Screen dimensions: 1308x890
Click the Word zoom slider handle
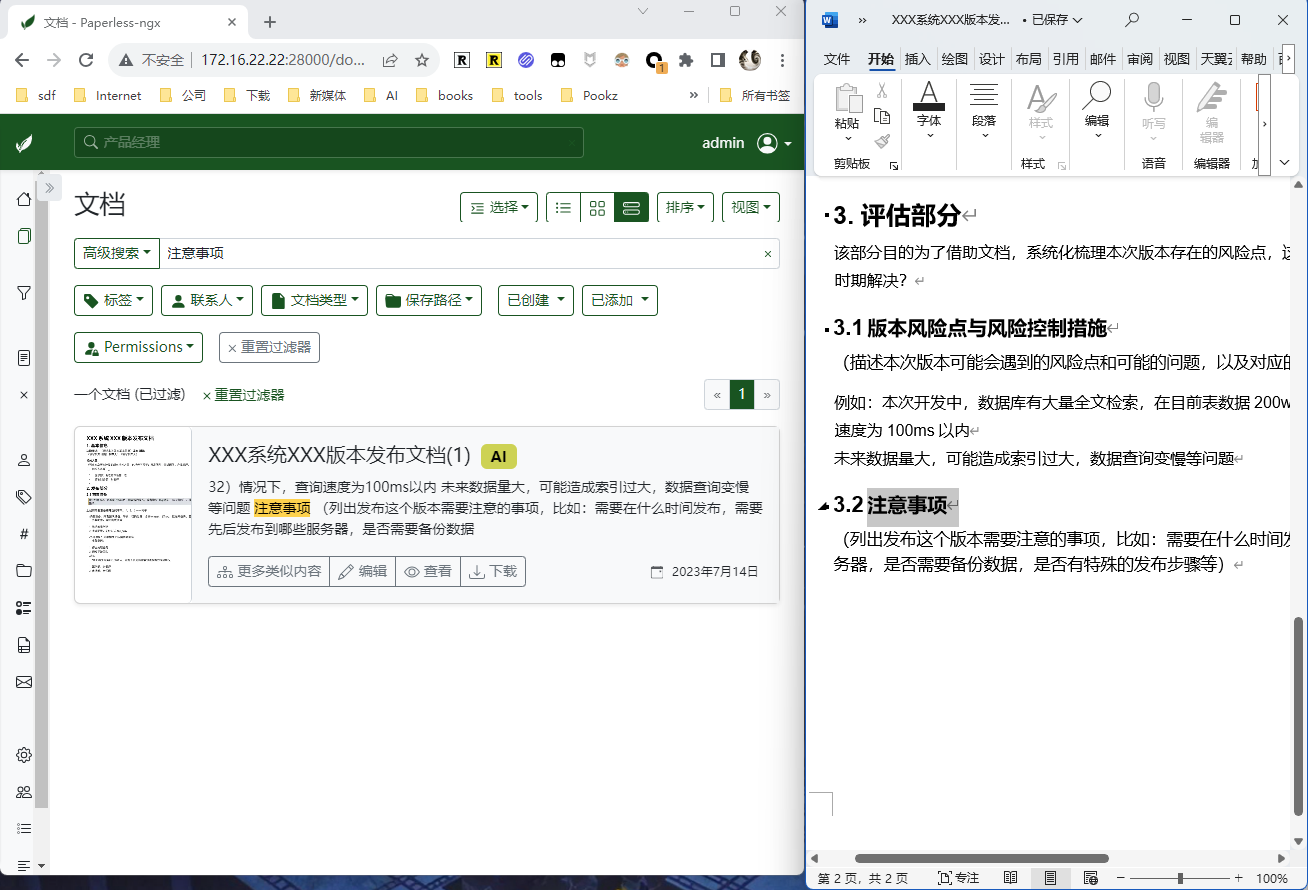pos(1180,878)
